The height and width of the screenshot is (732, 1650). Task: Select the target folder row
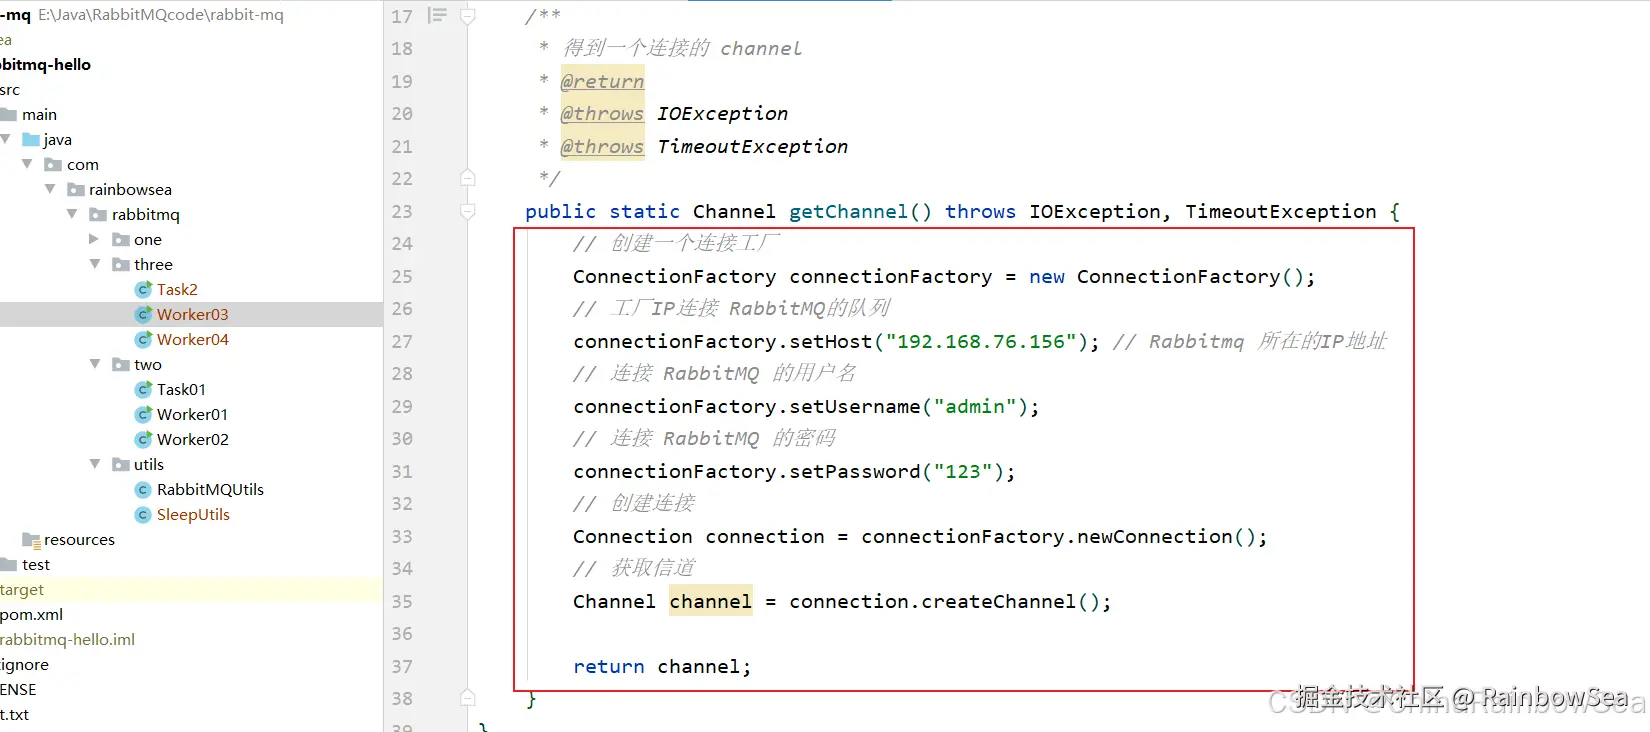[191, 589]
